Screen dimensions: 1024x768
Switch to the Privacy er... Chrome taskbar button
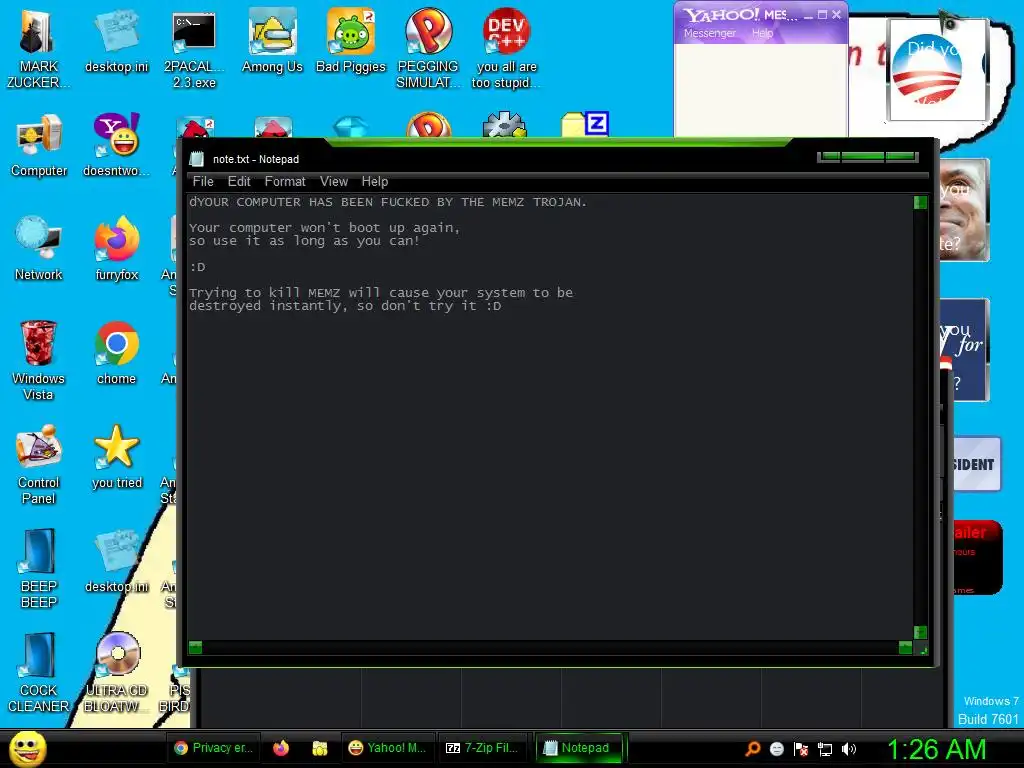214,748
